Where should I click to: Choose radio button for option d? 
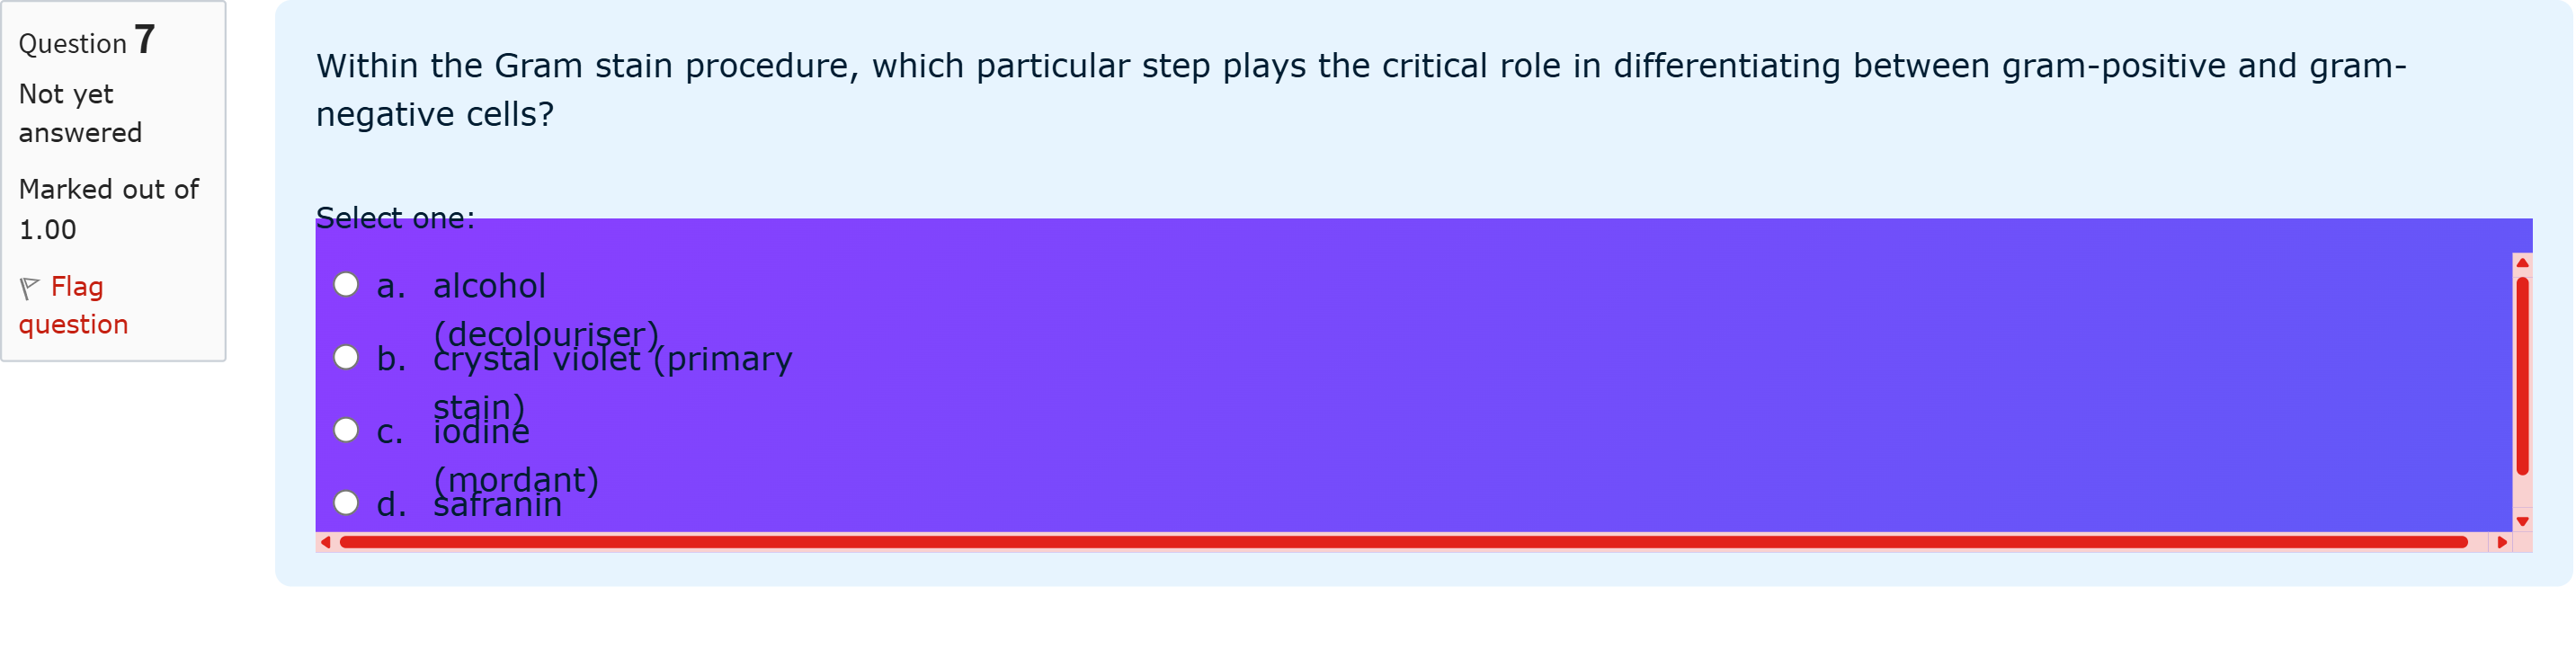(346, 502)
